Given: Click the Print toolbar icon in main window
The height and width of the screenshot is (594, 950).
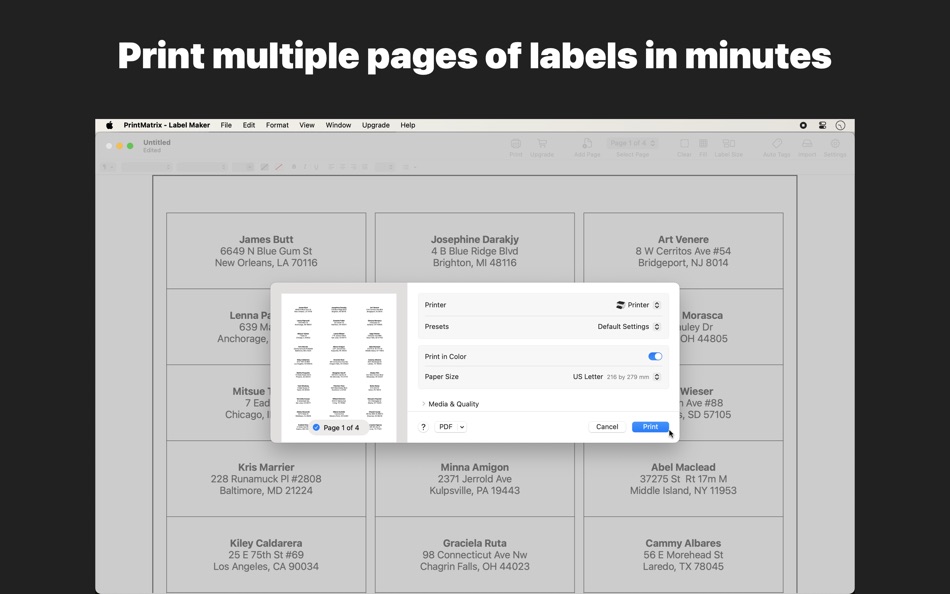Looking at the screenshot, I should [x=516, y=144].
